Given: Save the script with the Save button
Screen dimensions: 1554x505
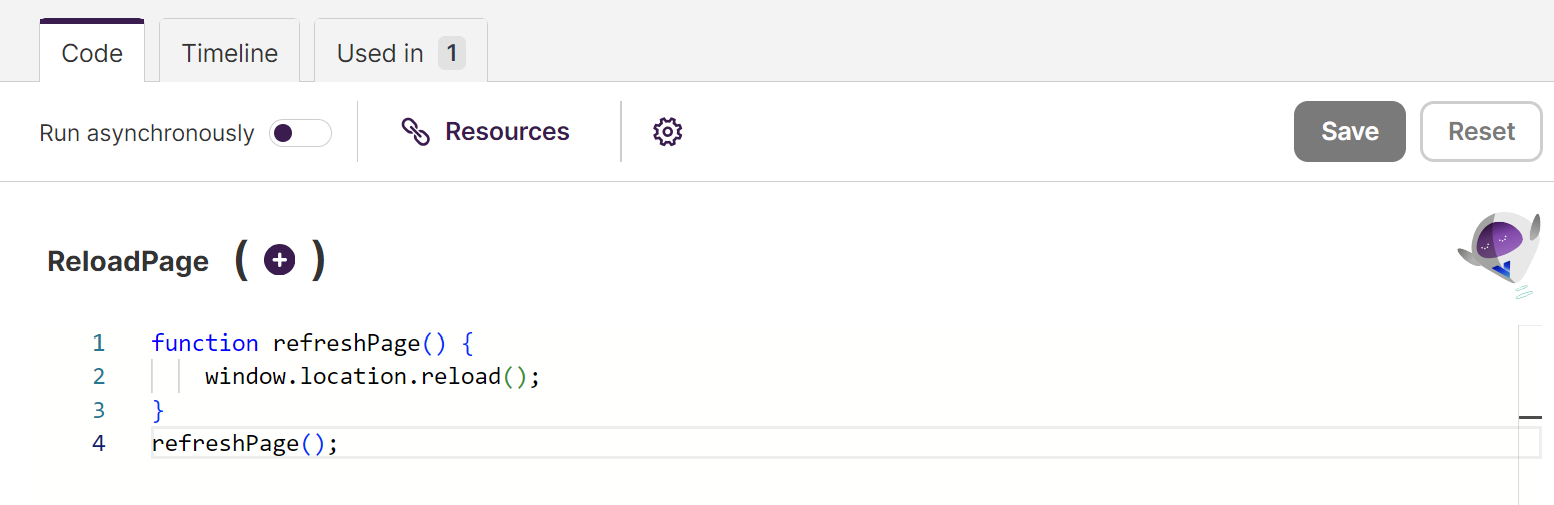Looking at the screenshot, I should click(1350, 131).
